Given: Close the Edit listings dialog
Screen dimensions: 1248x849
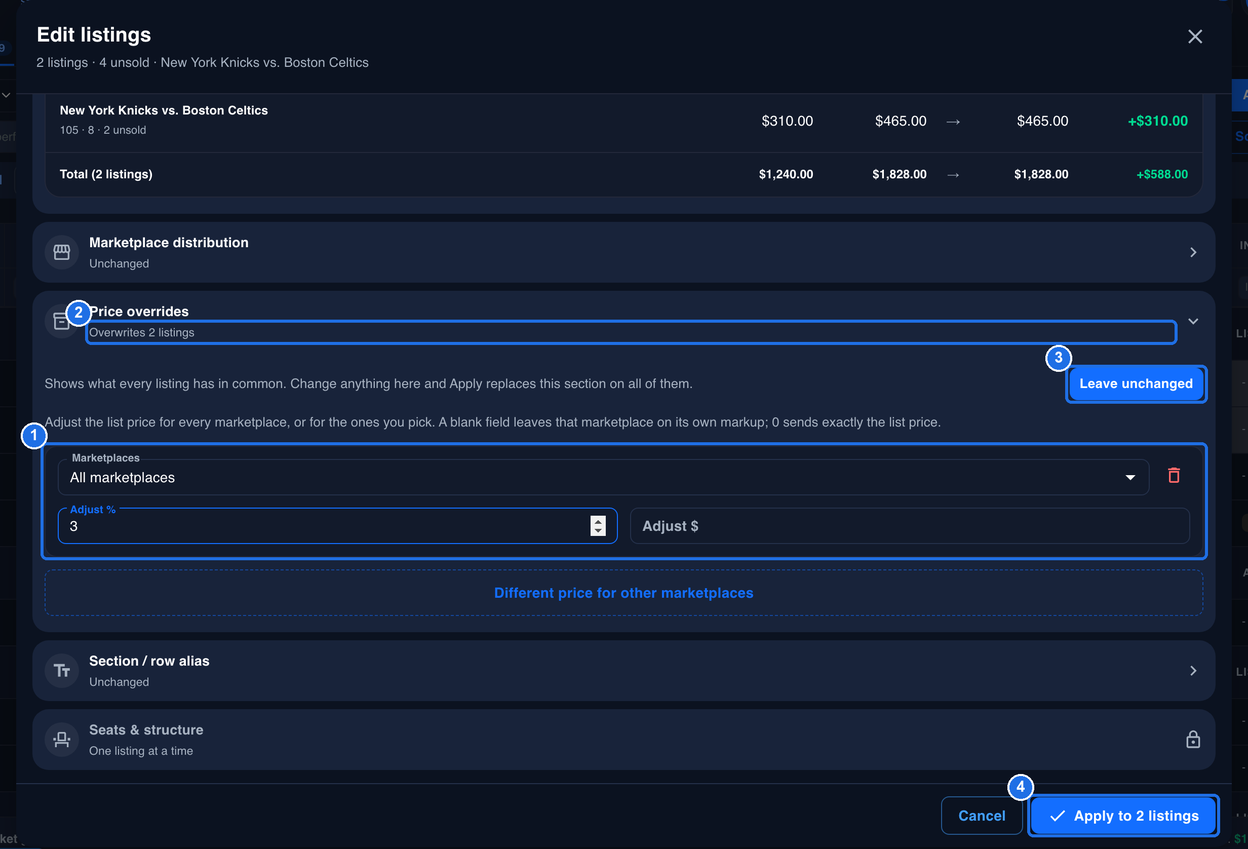Looking at the screenshot, I should coord(1195,37).
